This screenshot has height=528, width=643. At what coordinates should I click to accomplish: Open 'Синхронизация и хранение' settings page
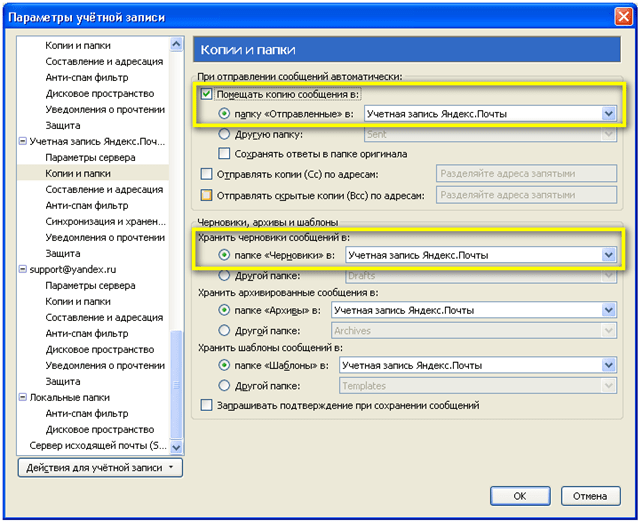[x=104, y=222]
